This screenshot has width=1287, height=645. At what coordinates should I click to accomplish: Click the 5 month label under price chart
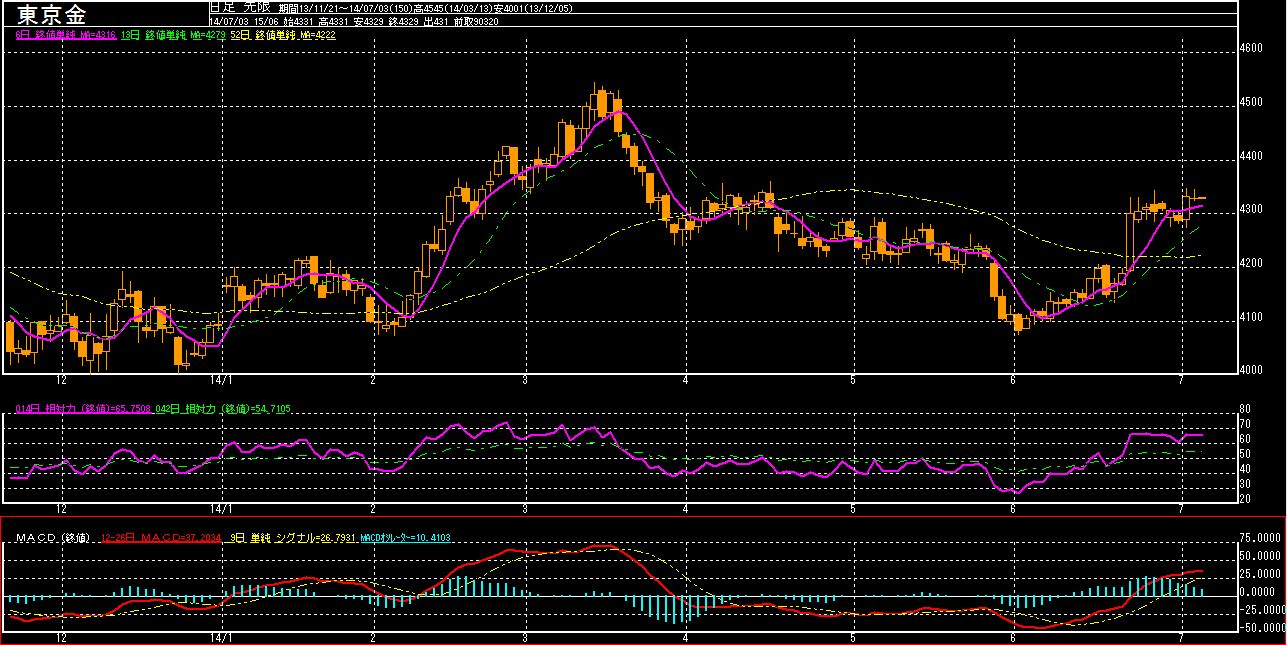[x=853, y=380]
